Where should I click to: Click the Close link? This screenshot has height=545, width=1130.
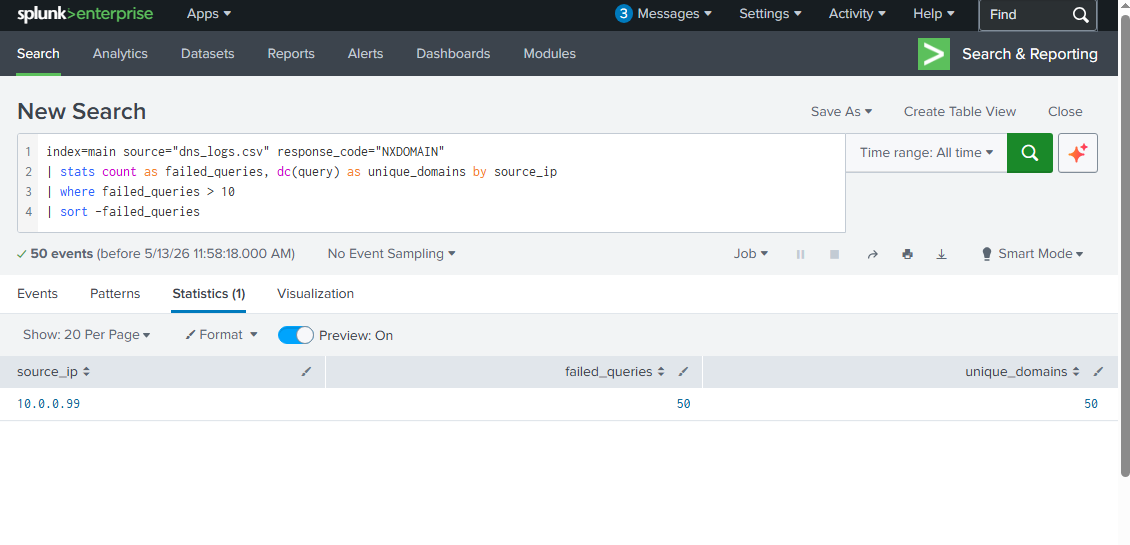[1065, 112]
